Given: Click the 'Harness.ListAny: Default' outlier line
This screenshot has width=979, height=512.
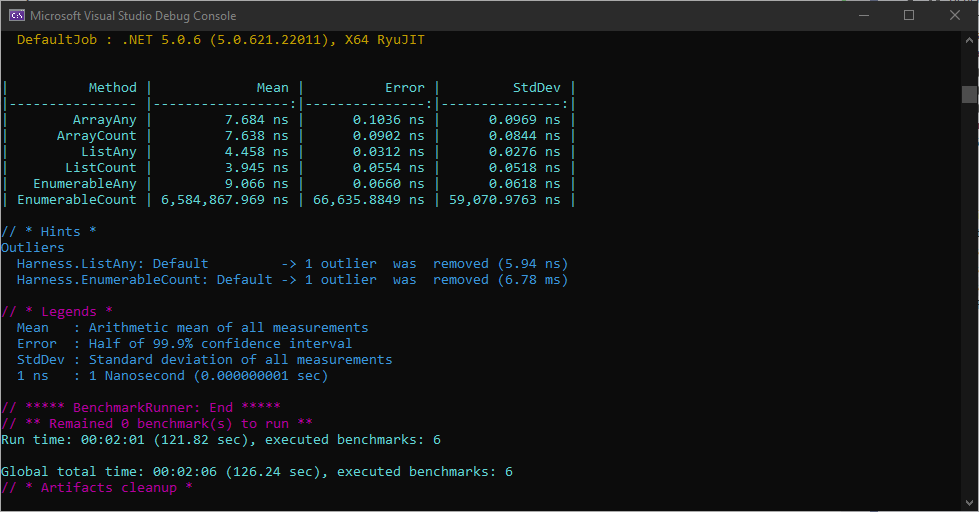Looking at the screenshot, I should pyautogui.click(x=292, y=263).
